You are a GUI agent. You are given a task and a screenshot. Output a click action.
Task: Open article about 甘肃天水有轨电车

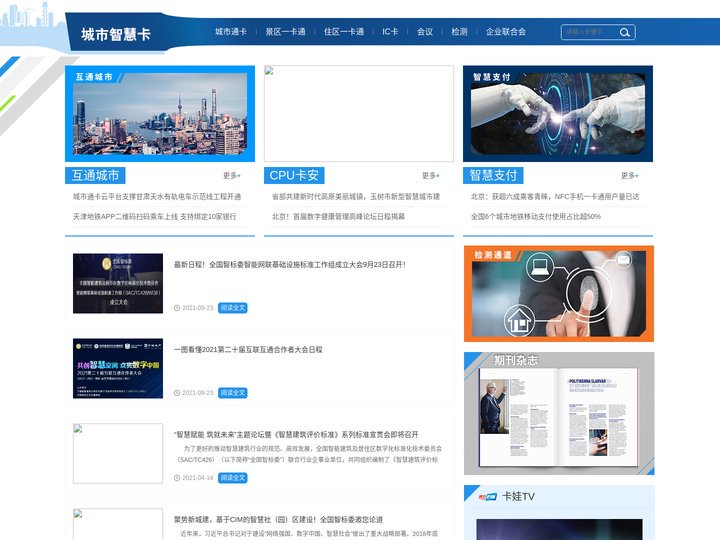click(157, 197)
